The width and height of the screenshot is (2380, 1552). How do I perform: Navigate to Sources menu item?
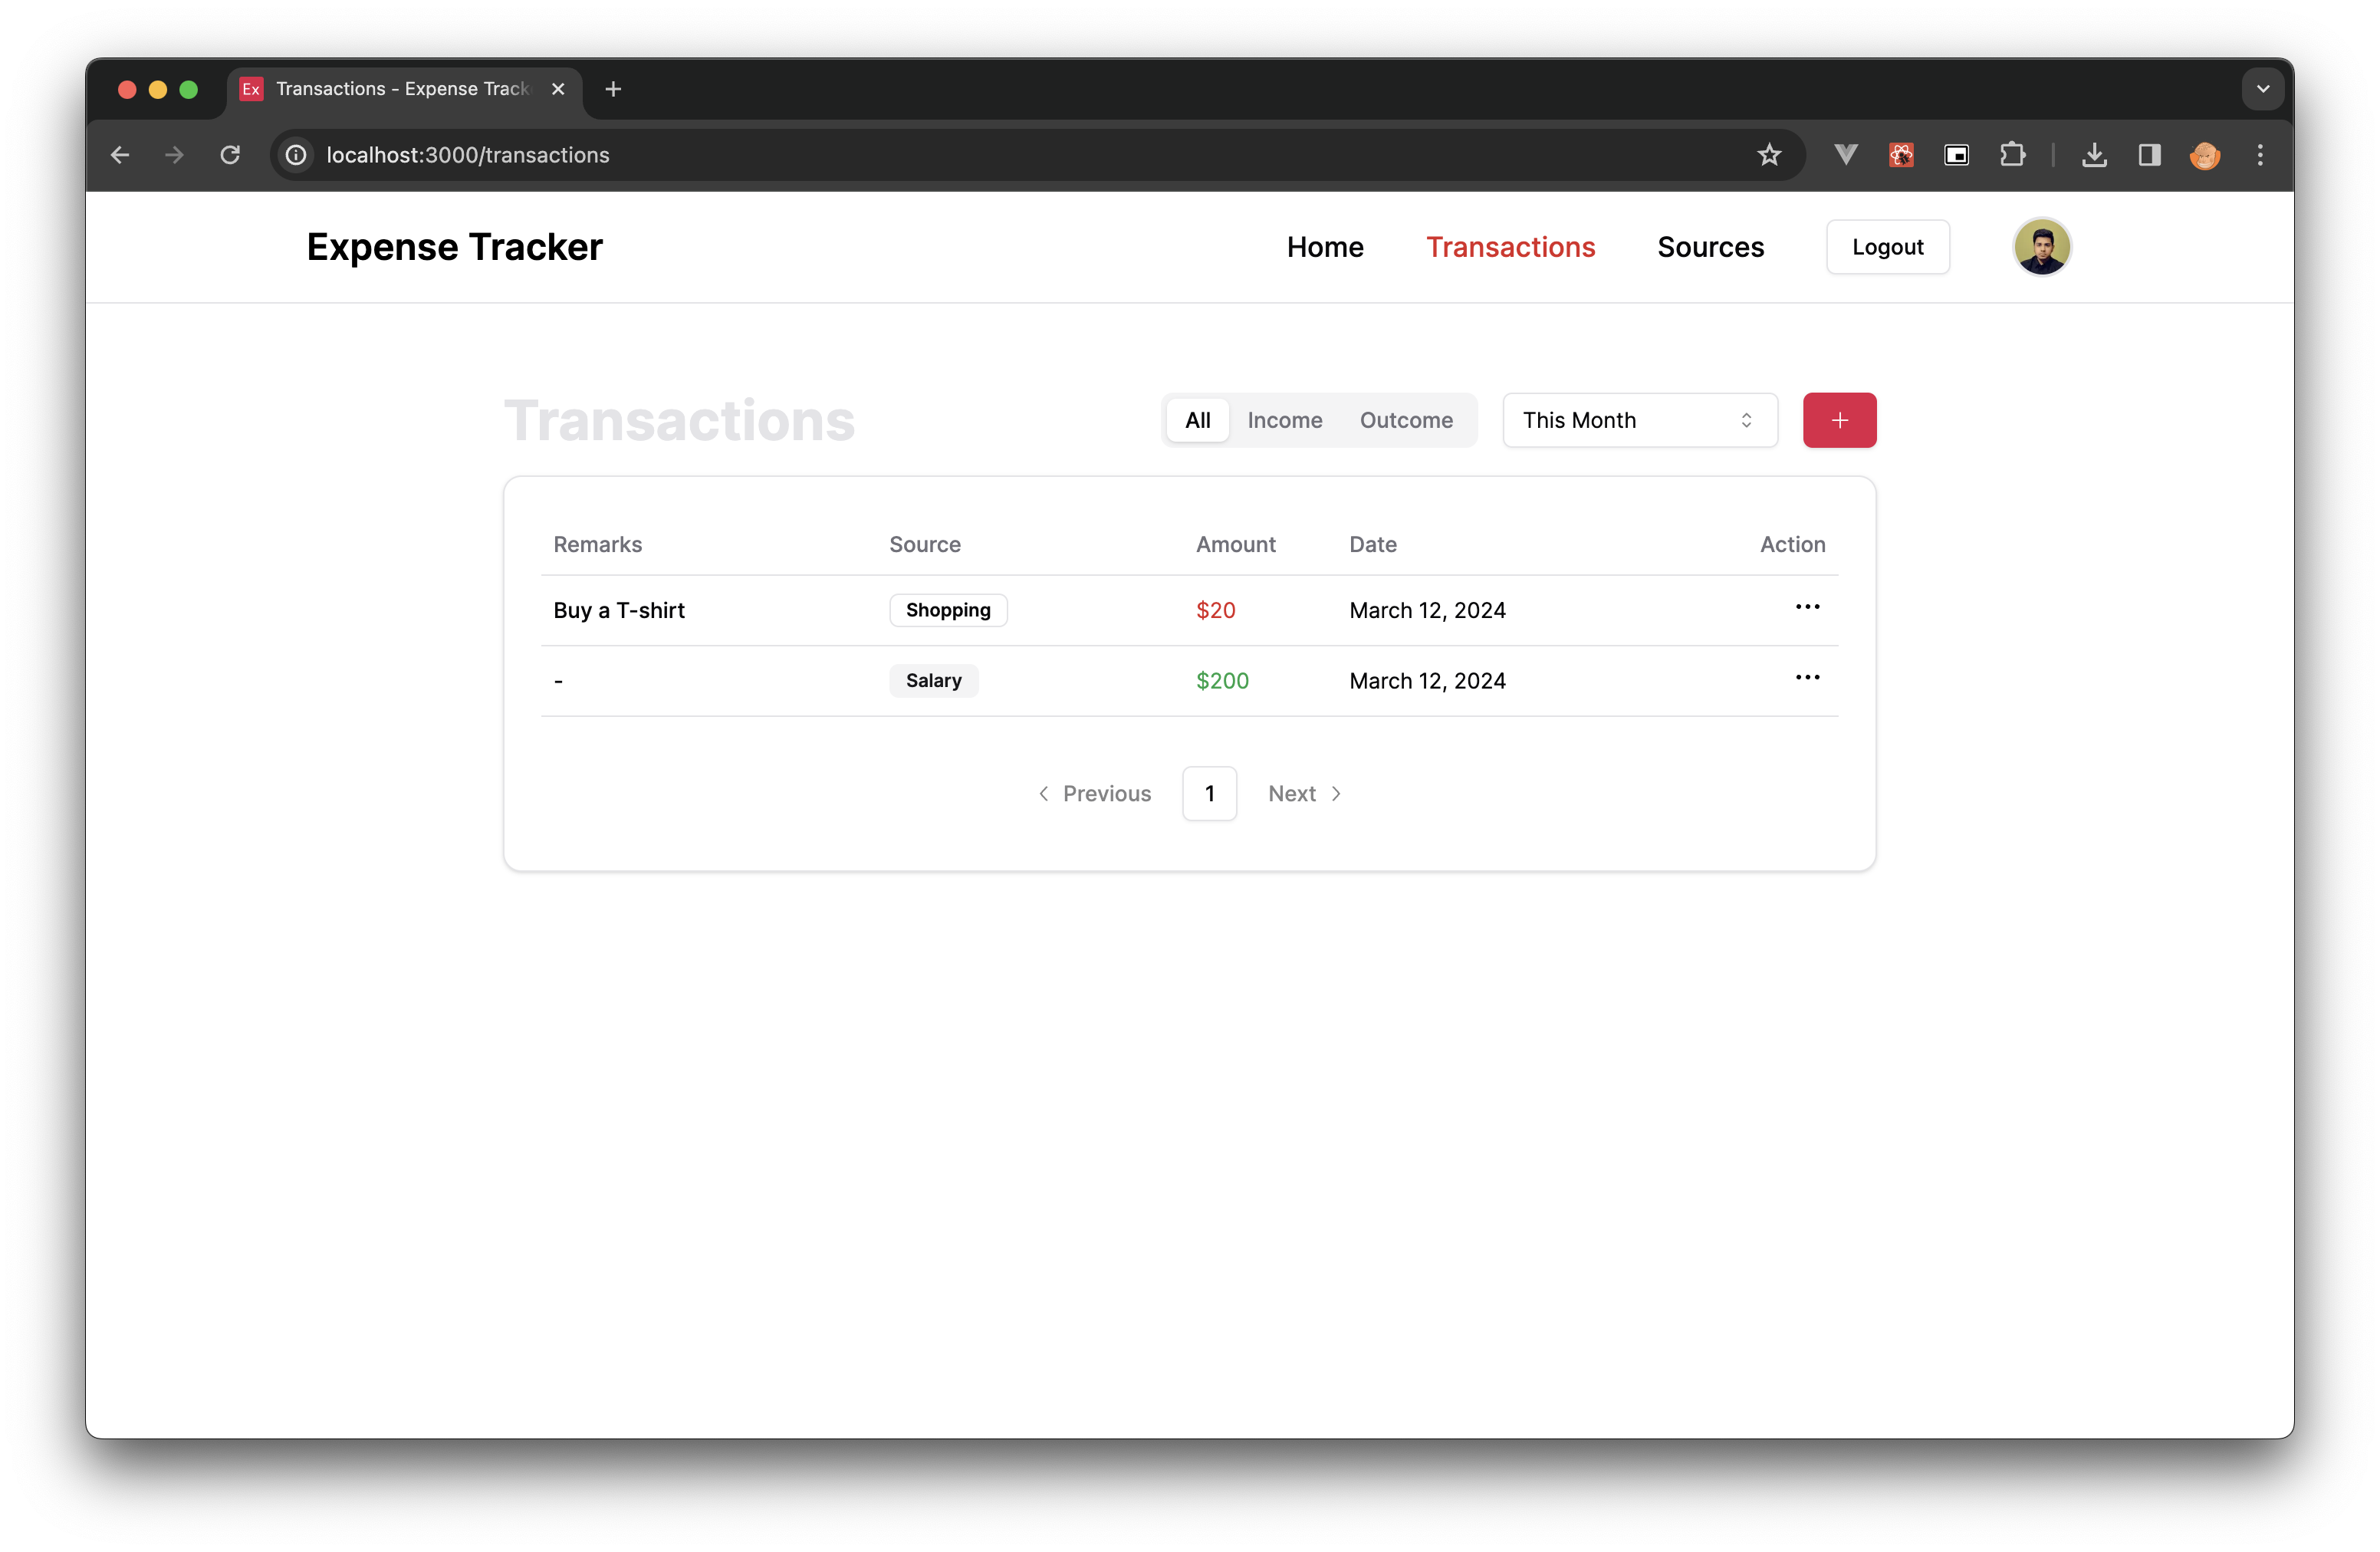coord(1711,246)
